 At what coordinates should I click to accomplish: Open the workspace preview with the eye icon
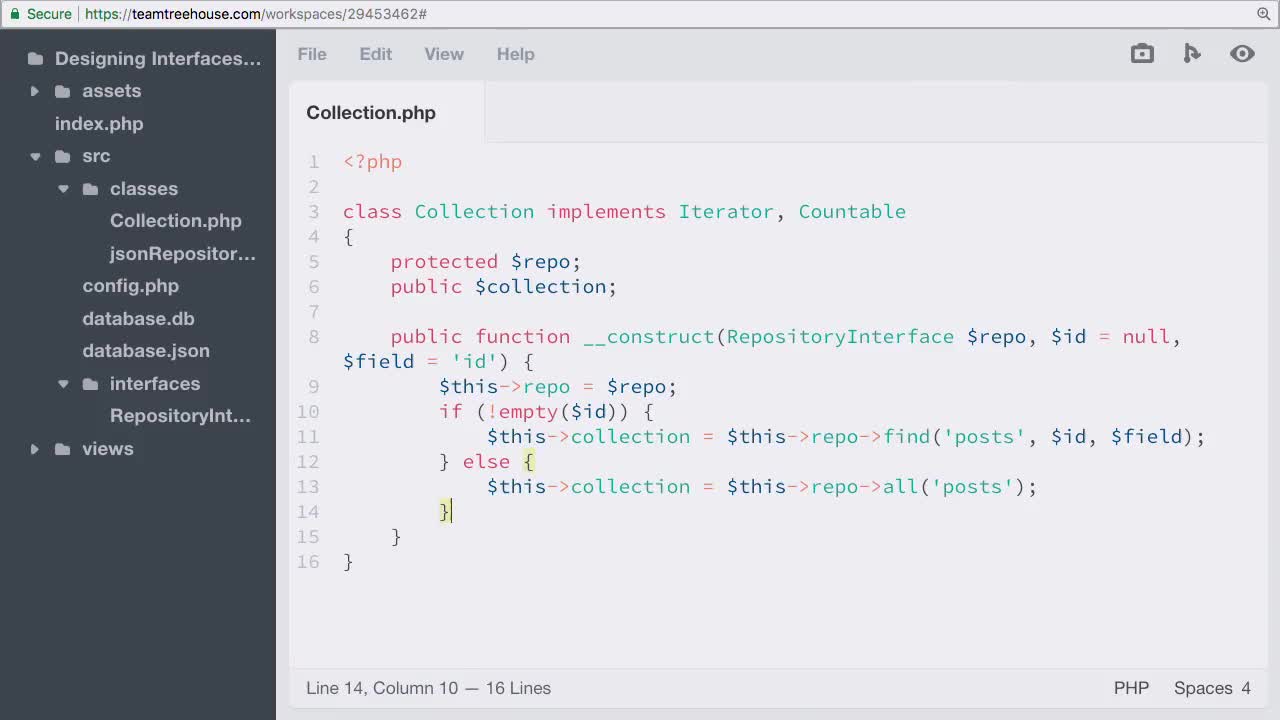click(x=1242, y=53)
